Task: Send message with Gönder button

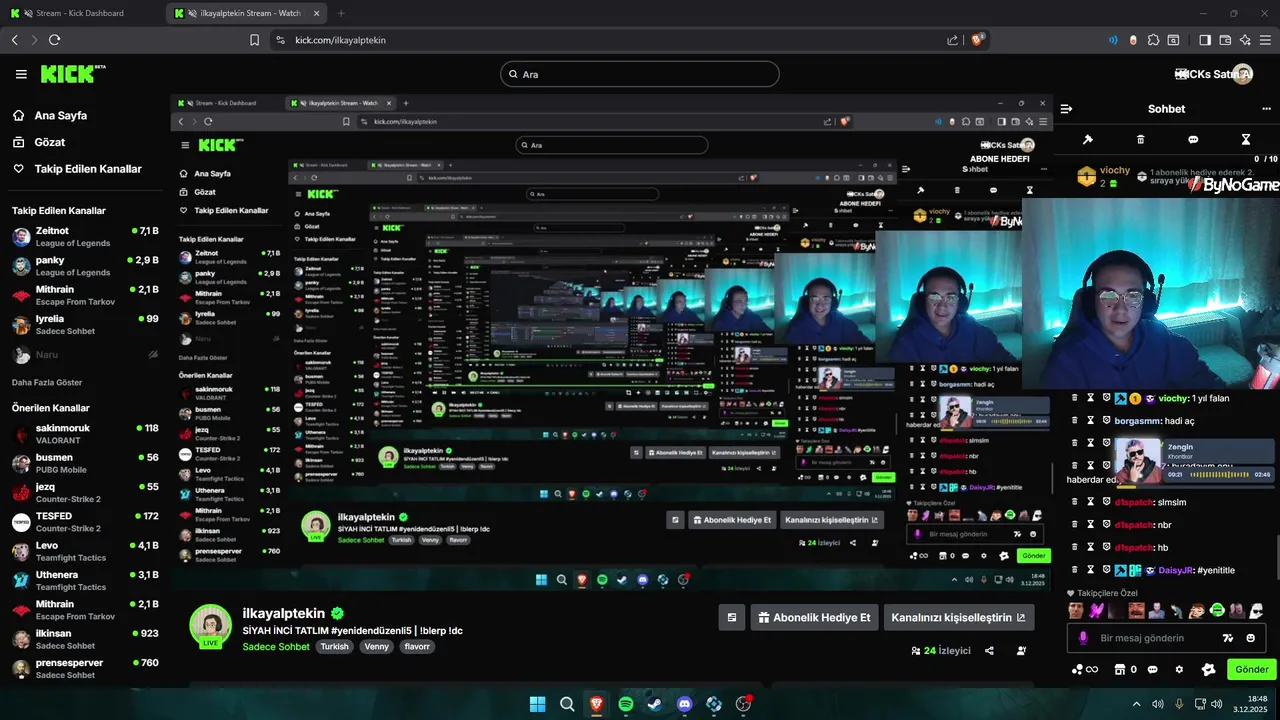Action: pyautogui.click(x=1251, y=669)
